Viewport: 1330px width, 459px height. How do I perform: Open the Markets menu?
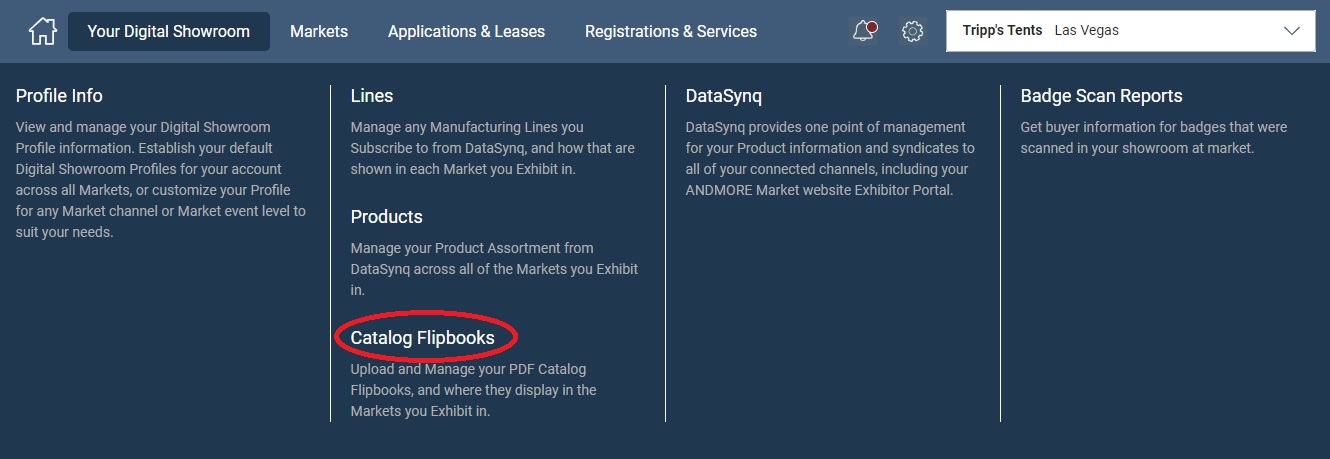(319, 31)
